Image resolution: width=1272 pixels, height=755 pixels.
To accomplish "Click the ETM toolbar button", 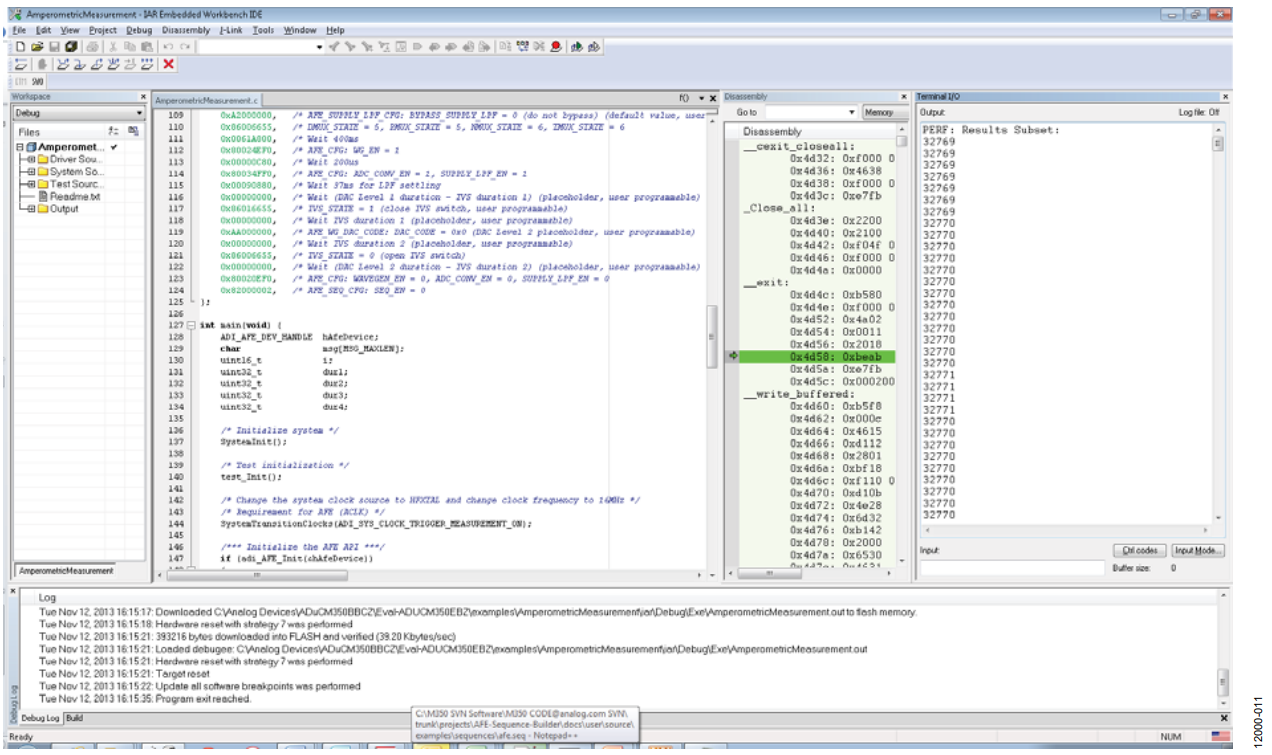I will click(x=20, y=82).
